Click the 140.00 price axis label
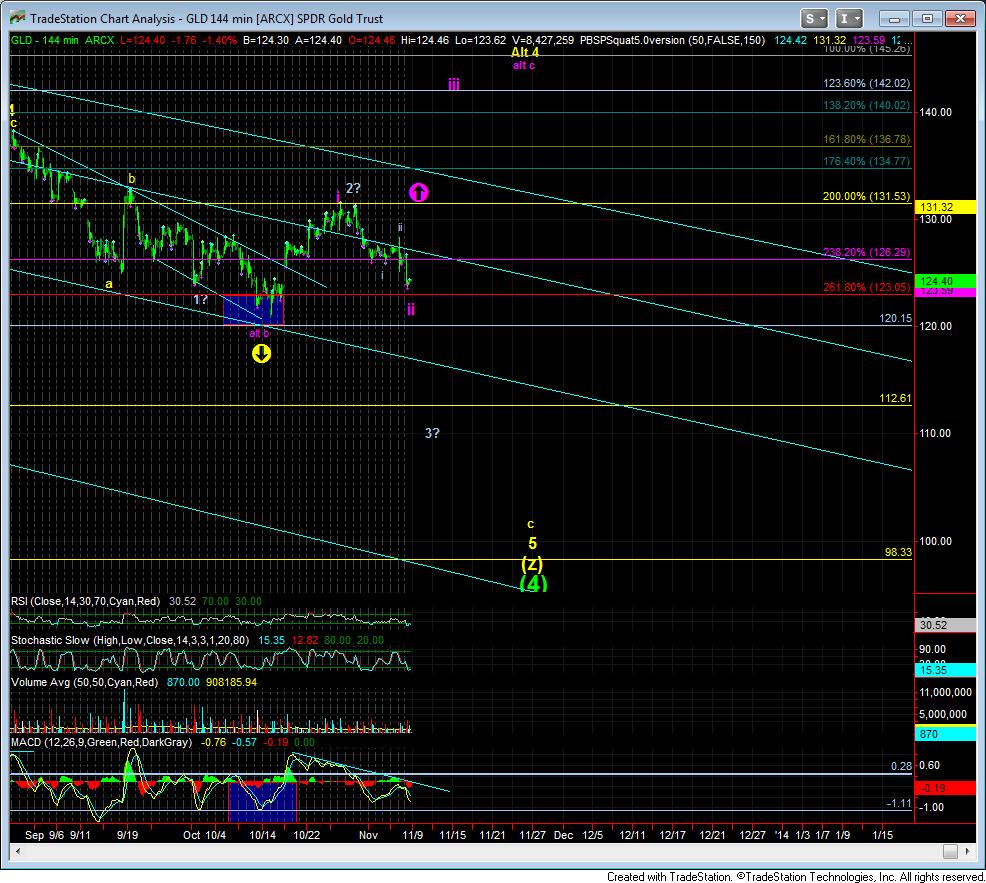 click(936, 113)
